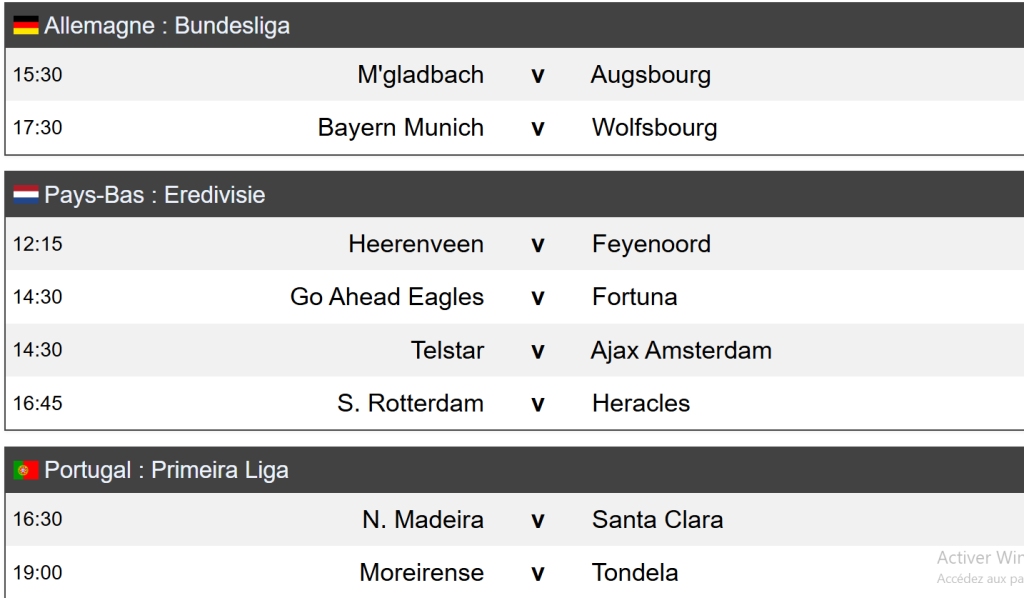Screen dimensions: 1024x598
Task: Click the Netherlands flag icon
Action: (26, 195)
